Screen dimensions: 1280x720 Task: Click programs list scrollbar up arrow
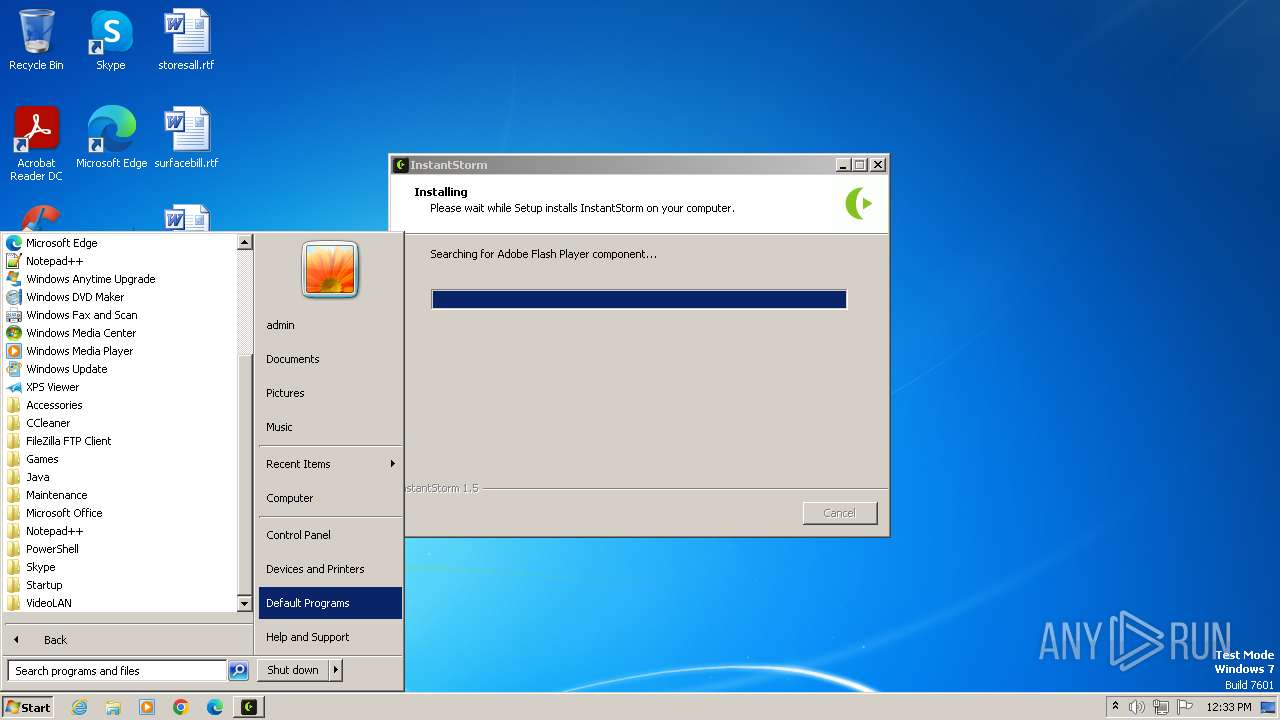244,242
